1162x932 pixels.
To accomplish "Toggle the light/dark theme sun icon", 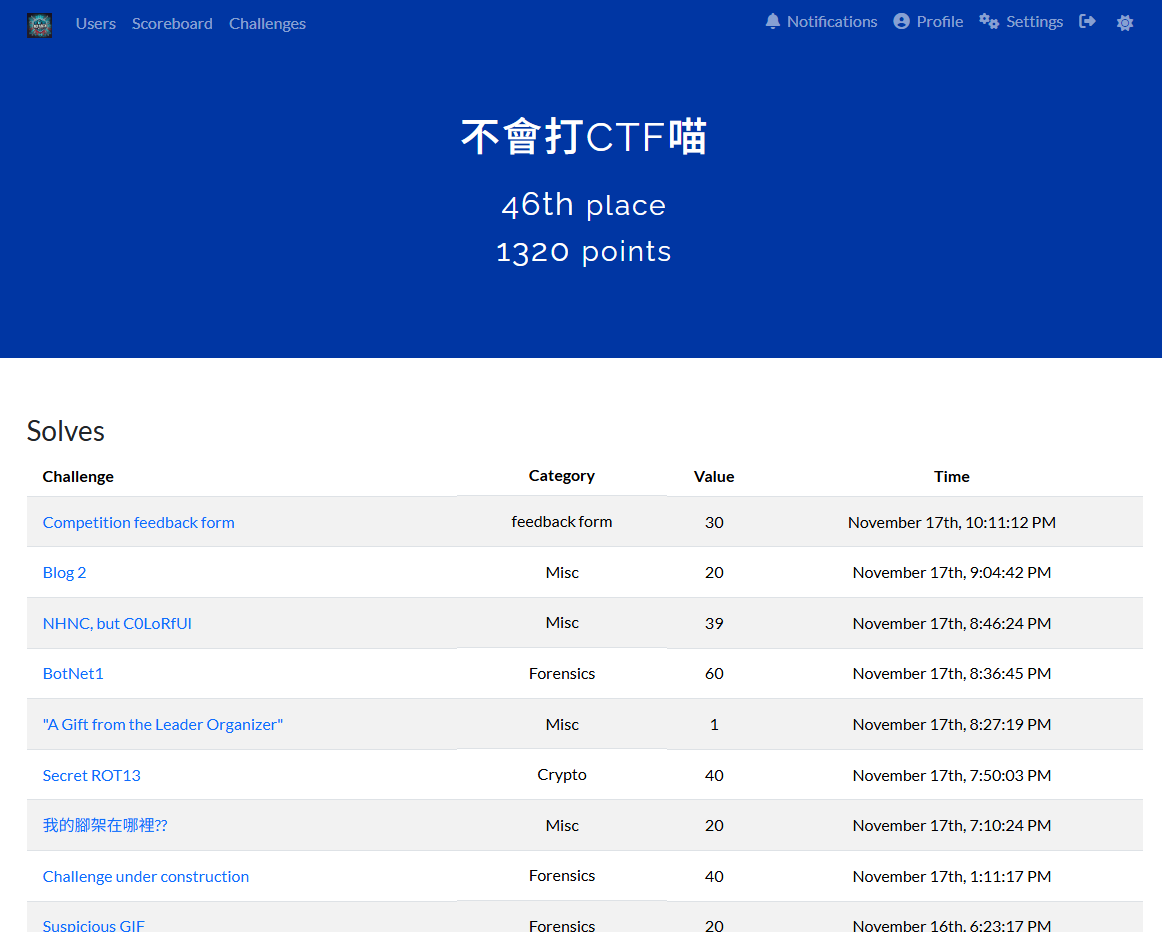I will [1125, 23].
